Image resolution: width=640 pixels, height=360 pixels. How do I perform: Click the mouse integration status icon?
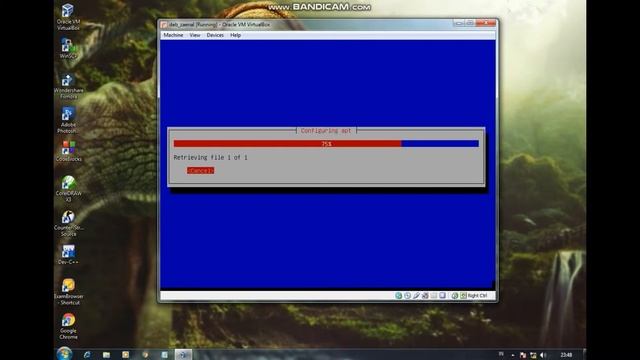[455, 296]
